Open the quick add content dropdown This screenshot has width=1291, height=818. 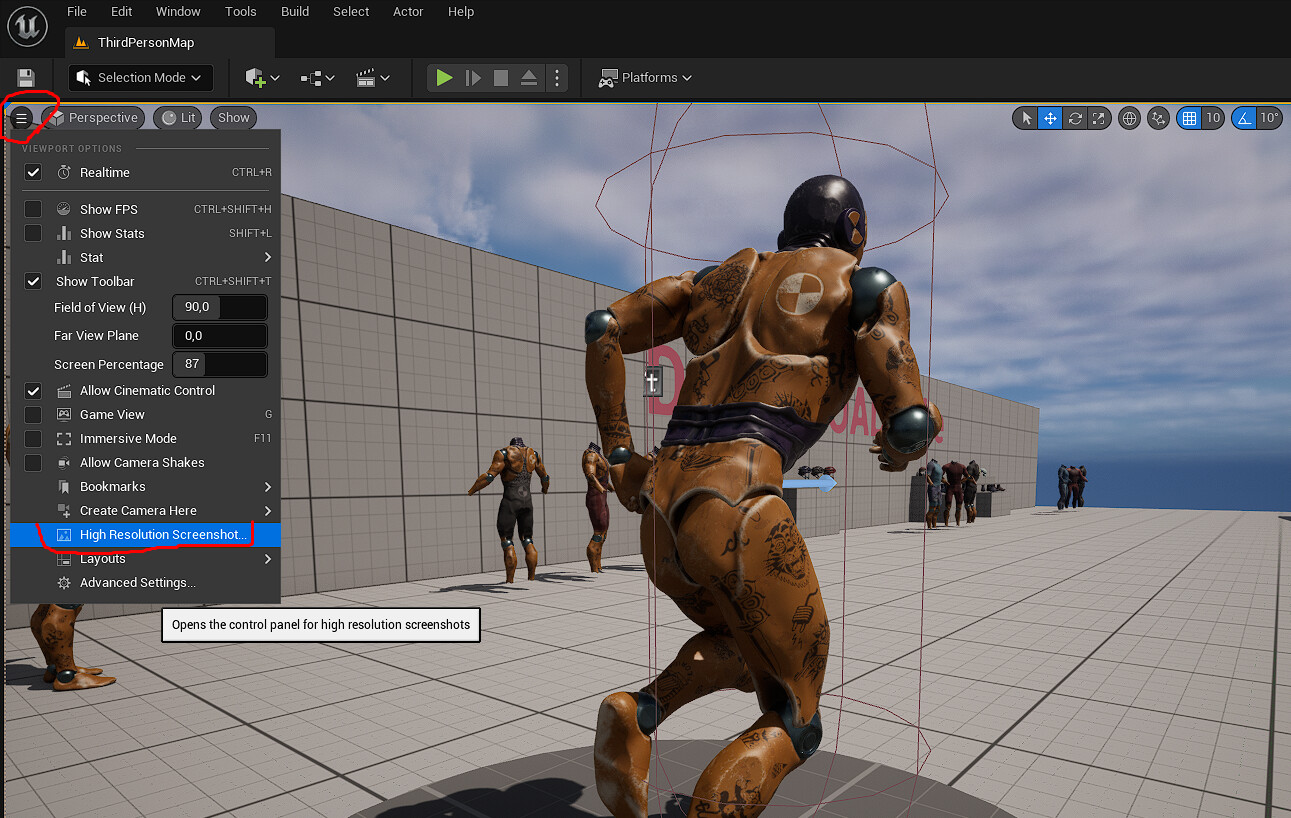coord(262,78)
